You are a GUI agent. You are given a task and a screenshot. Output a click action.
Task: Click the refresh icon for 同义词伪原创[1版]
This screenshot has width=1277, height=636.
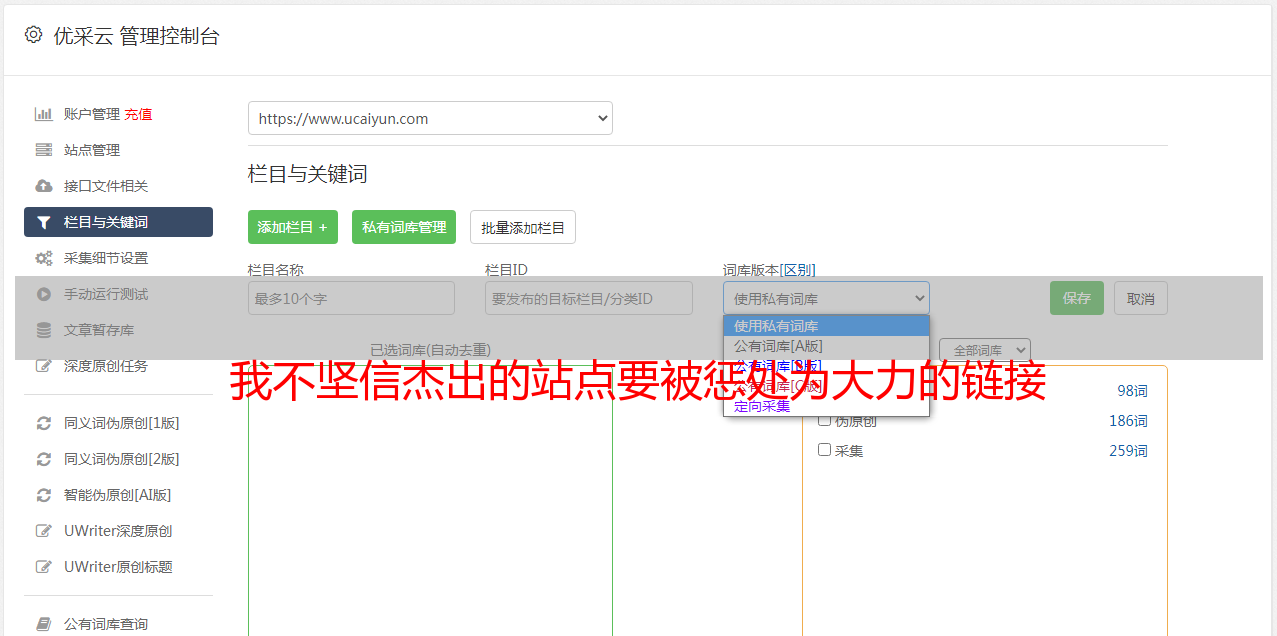point(44,423)
